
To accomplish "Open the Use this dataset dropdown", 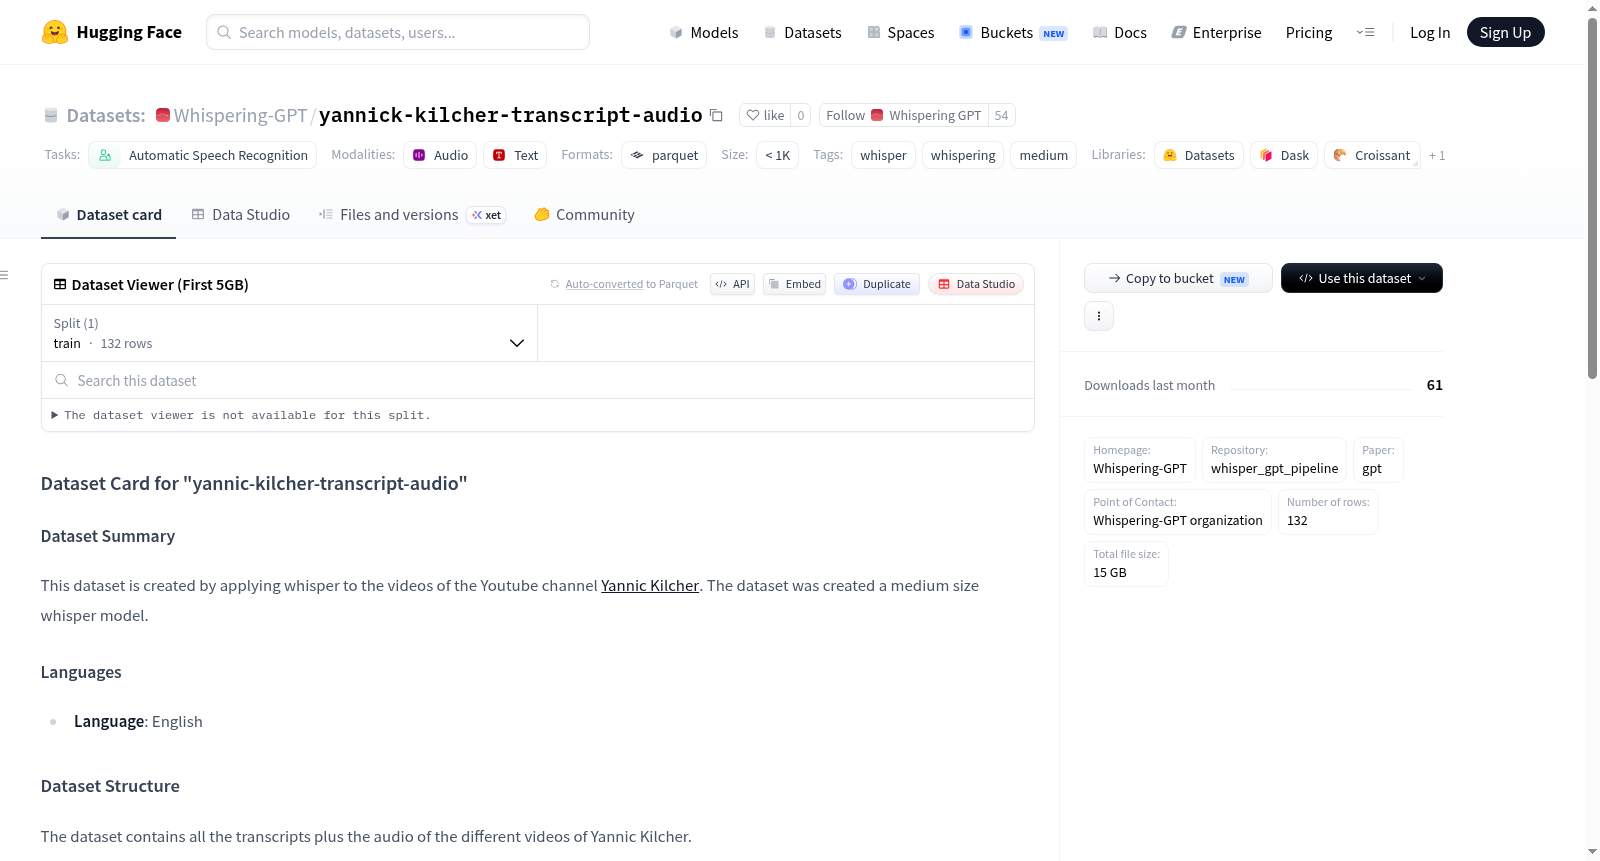I will 1362,278.
